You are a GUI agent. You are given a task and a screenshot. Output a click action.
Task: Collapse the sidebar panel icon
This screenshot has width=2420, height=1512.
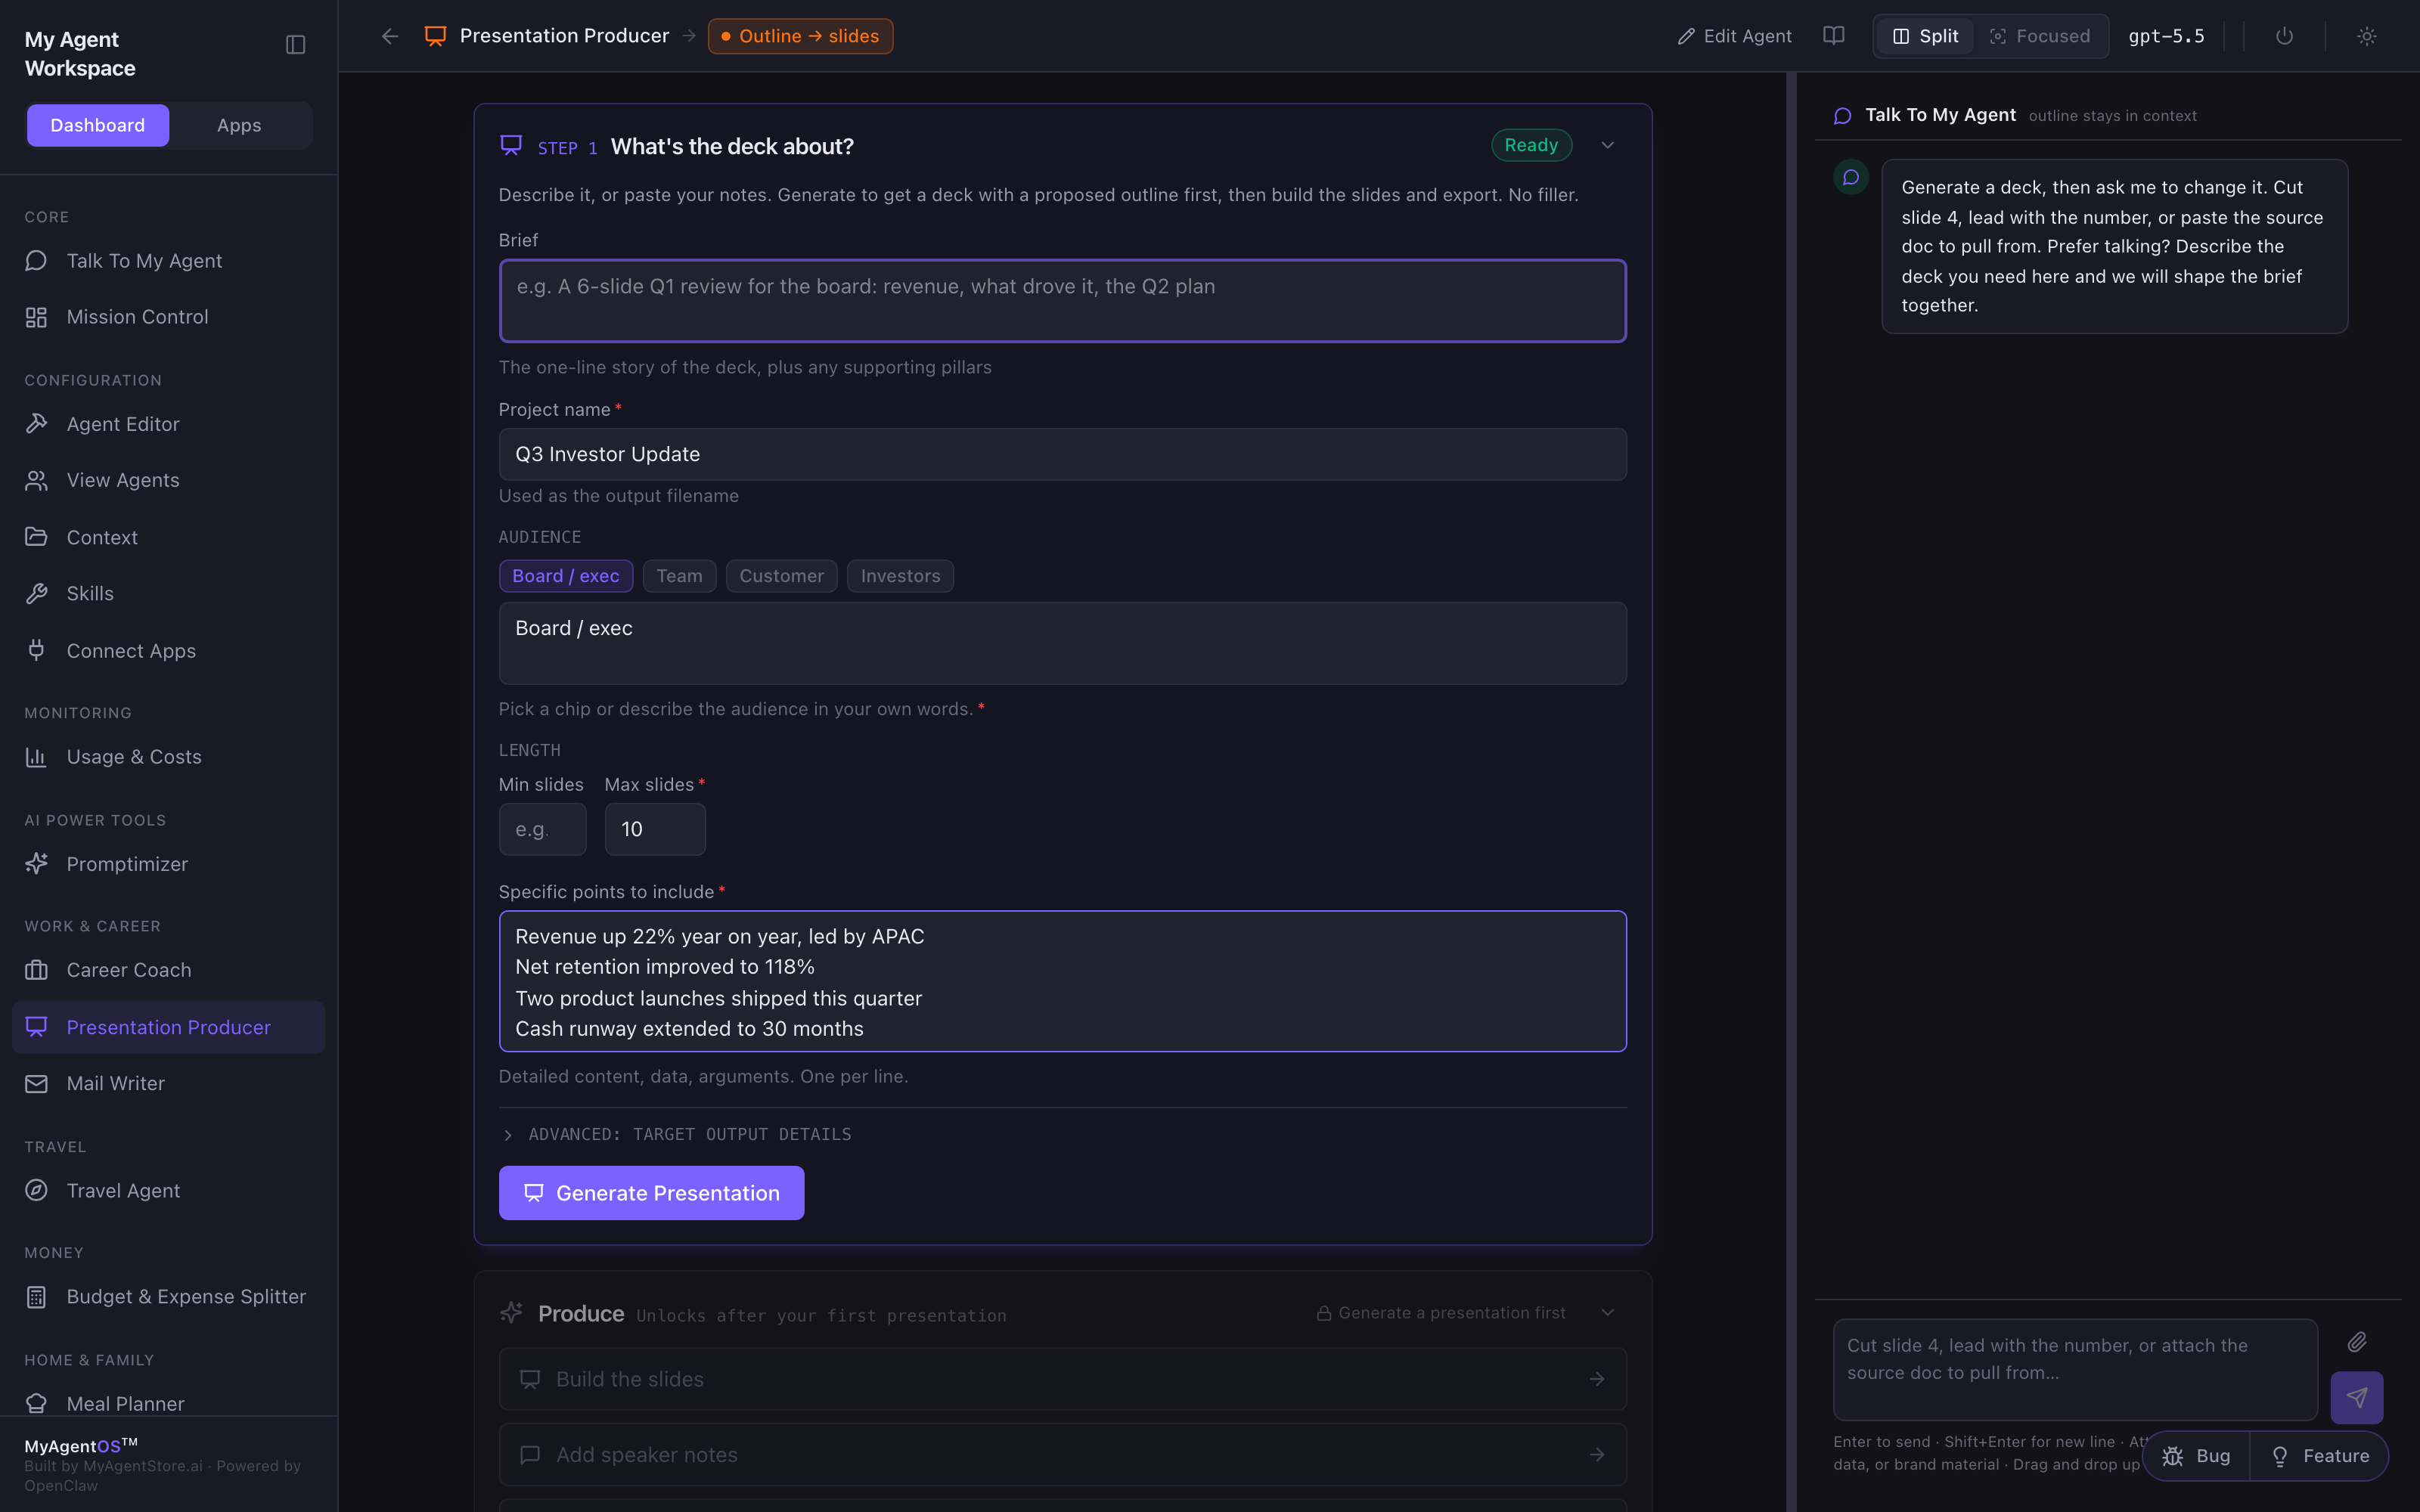click(295, 45)
